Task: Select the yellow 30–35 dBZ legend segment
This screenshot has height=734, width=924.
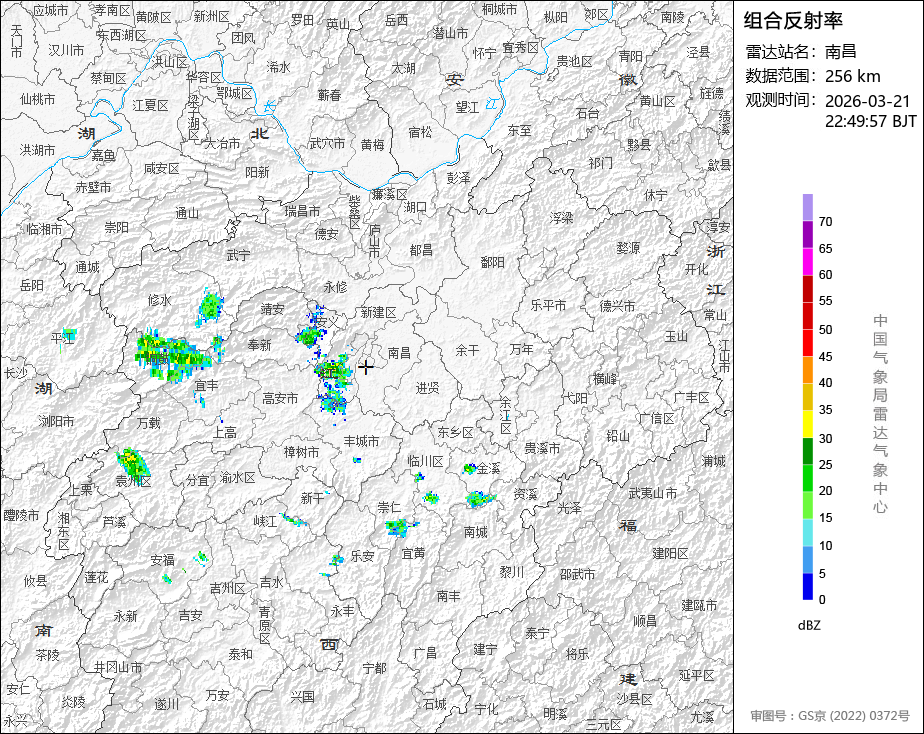Action: tap(808, 424)
